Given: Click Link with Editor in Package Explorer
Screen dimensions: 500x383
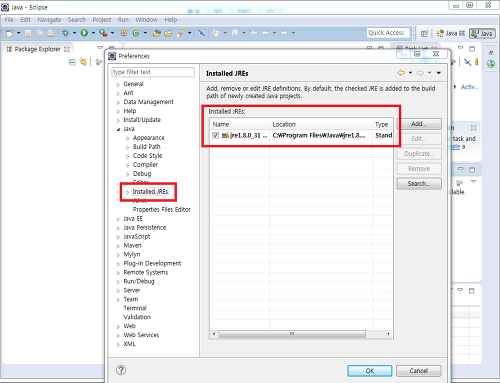Looking at the screenshot, I should click(83, 62).
